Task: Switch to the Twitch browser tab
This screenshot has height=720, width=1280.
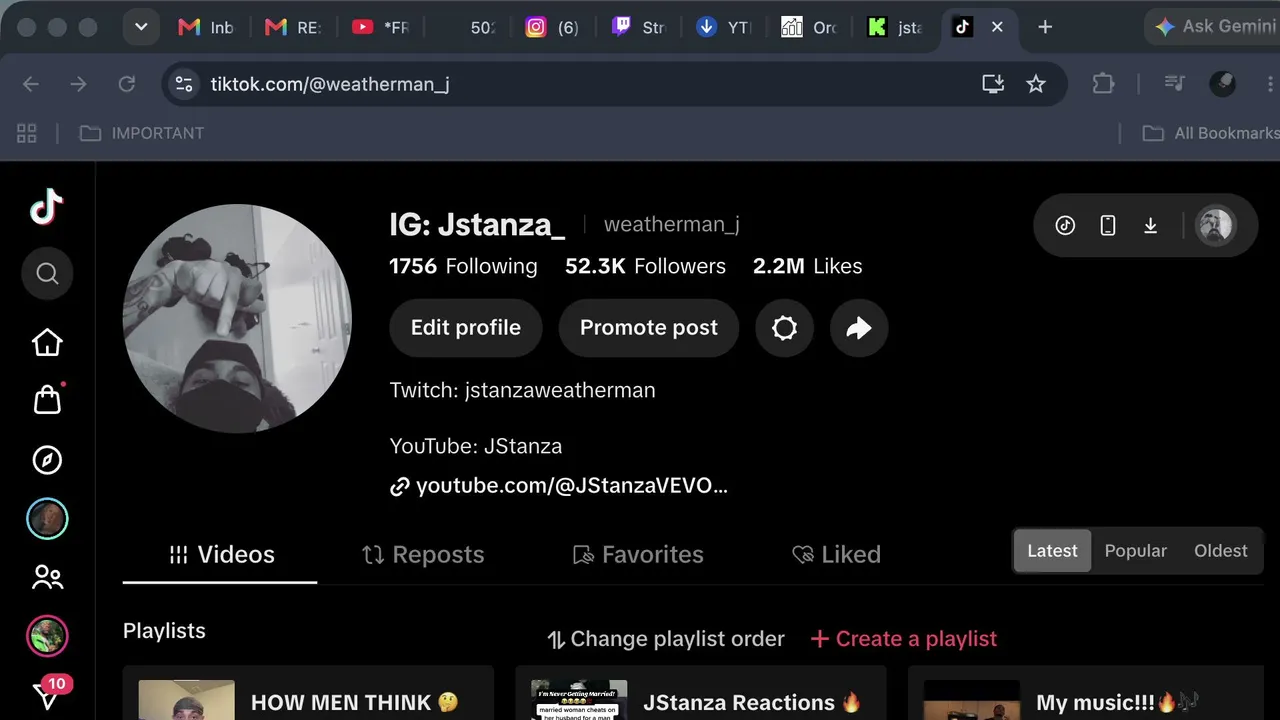Action: click(x=639, y=27)
